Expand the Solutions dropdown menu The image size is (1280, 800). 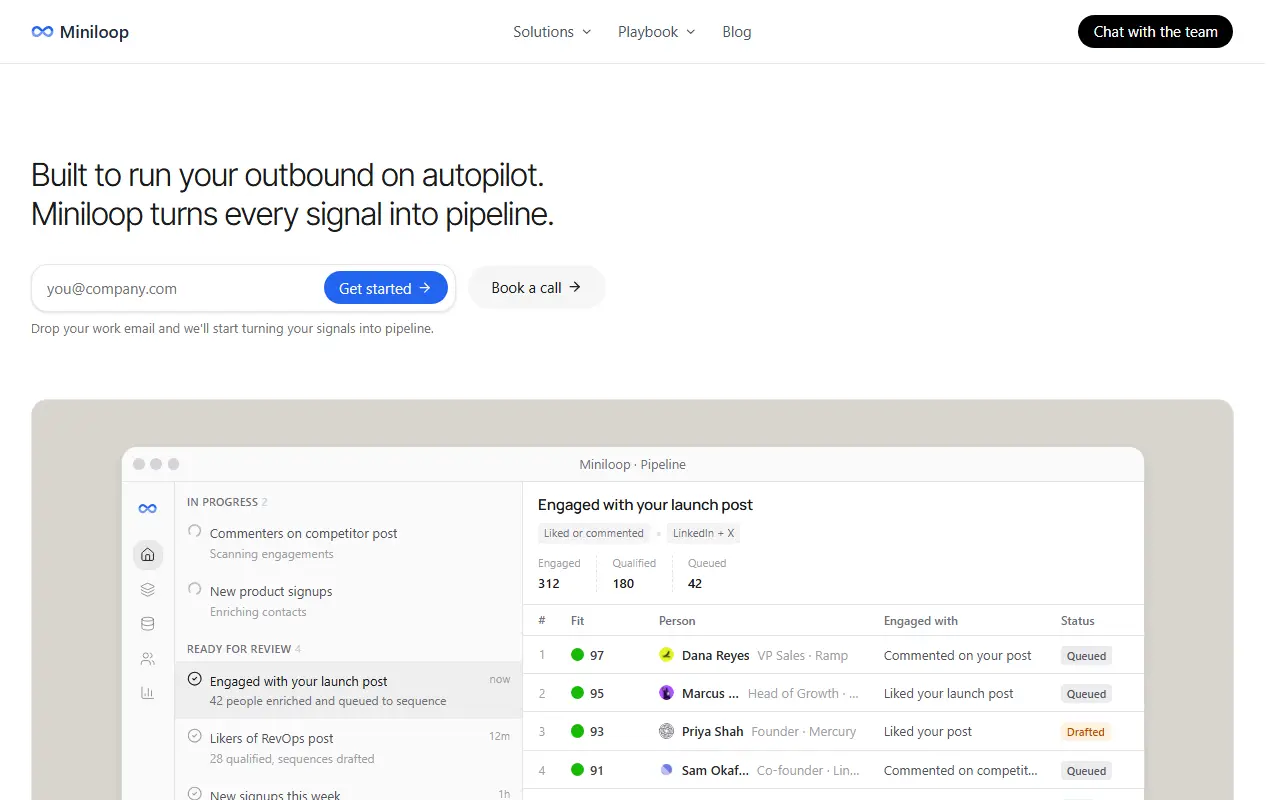[x=552, y=32]
